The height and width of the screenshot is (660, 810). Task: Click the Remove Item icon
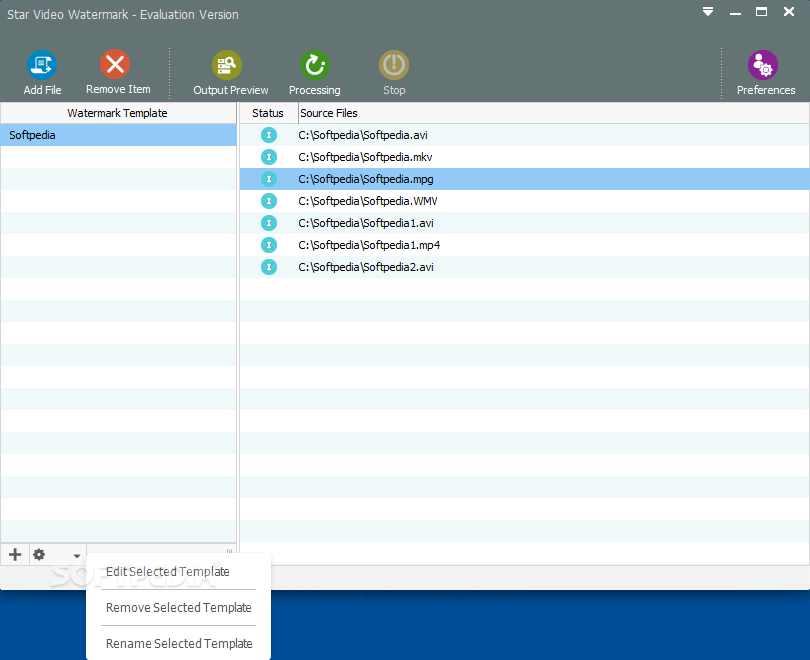click(x=114, y=62)
